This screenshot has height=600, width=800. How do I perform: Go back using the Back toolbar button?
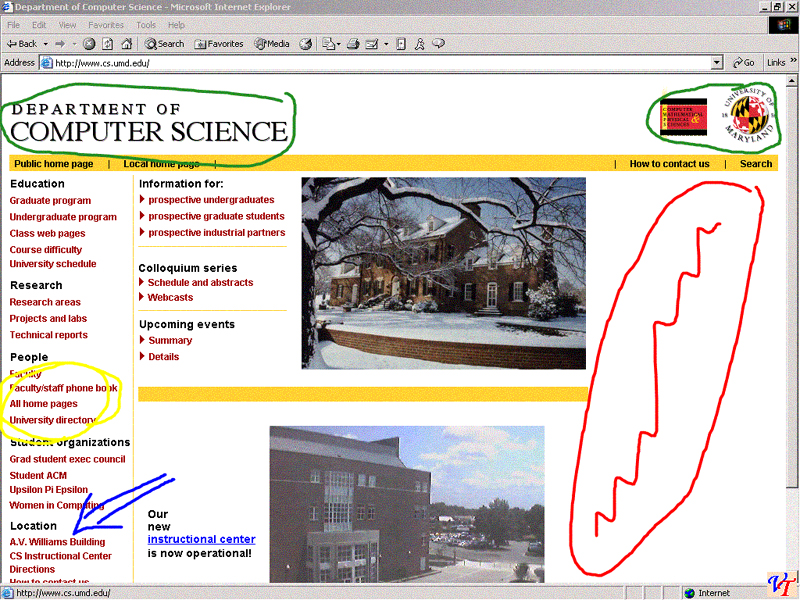tap(21, 44)
